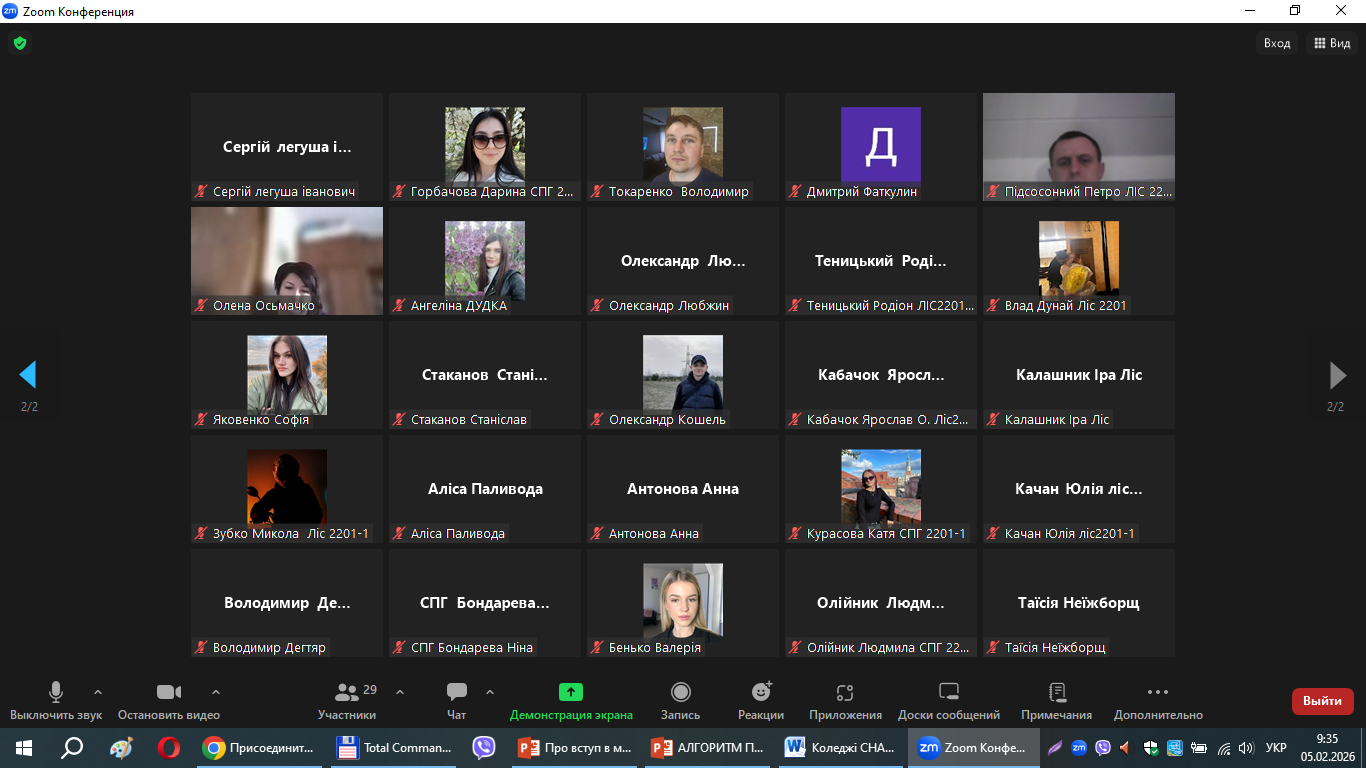This screenshot has width=1366, height=768.
Task: Expand audio options arrow next to microphone
Action: (98, 692)
